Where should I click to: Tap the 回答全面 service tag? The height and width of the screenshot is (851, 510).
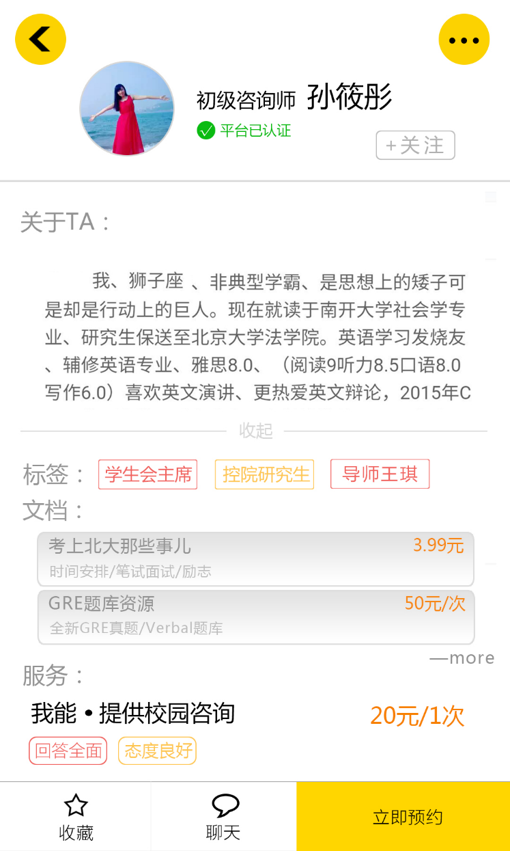[68, 751]
